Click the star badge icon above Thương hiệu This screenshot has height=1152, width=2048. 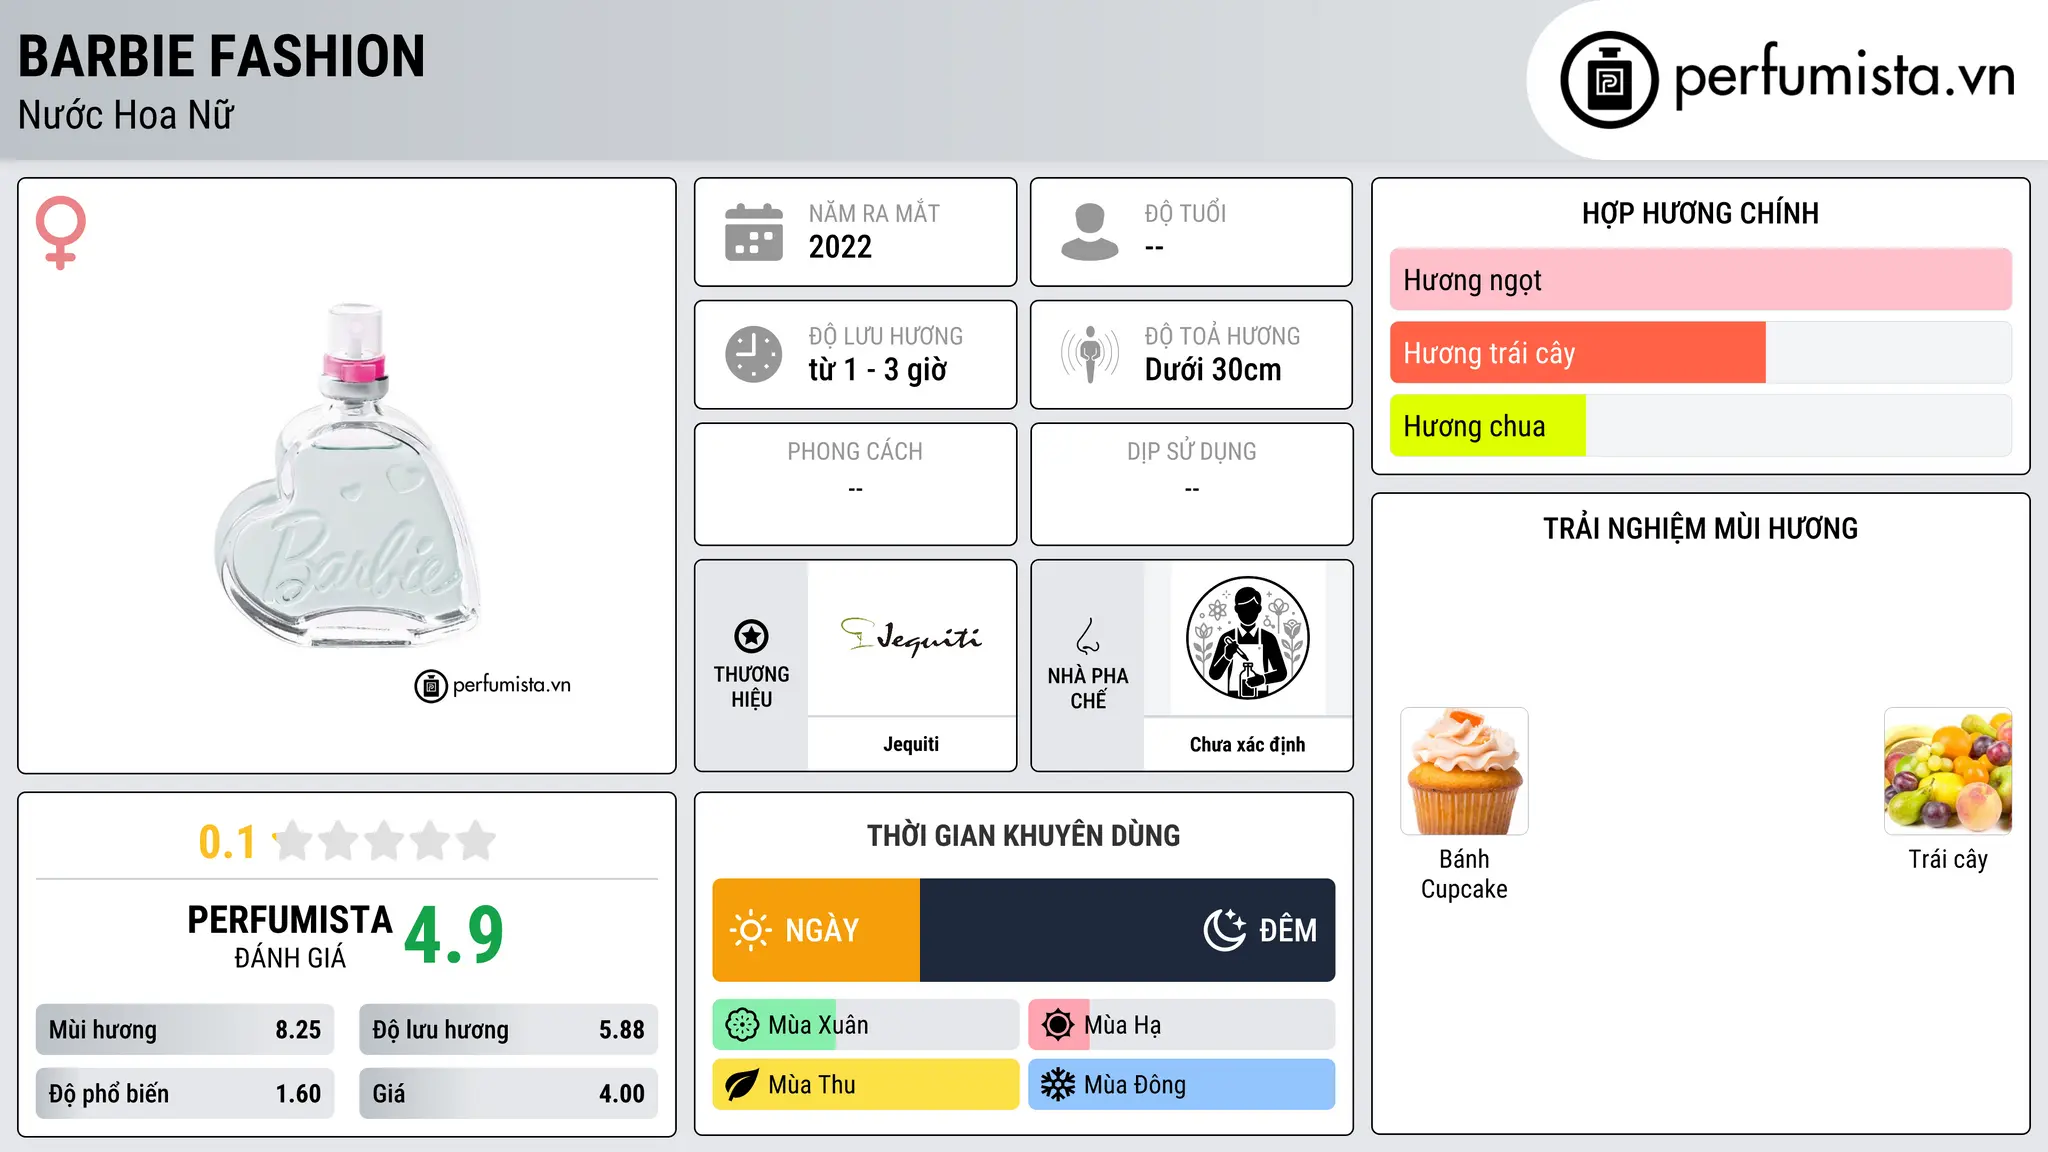pos(751,636)
